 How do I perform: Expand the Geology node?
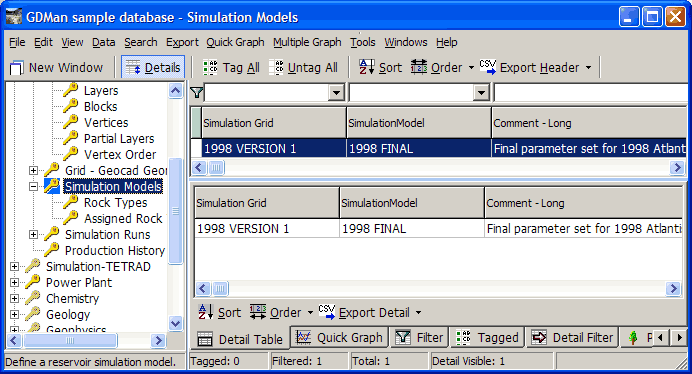(15, 314)
